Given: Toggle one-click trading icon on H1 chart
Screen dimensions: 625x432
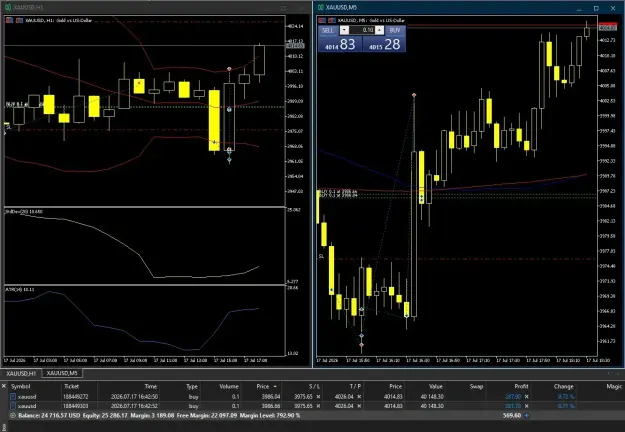Looking at the screenshot, I should click(x=9, y=20).
